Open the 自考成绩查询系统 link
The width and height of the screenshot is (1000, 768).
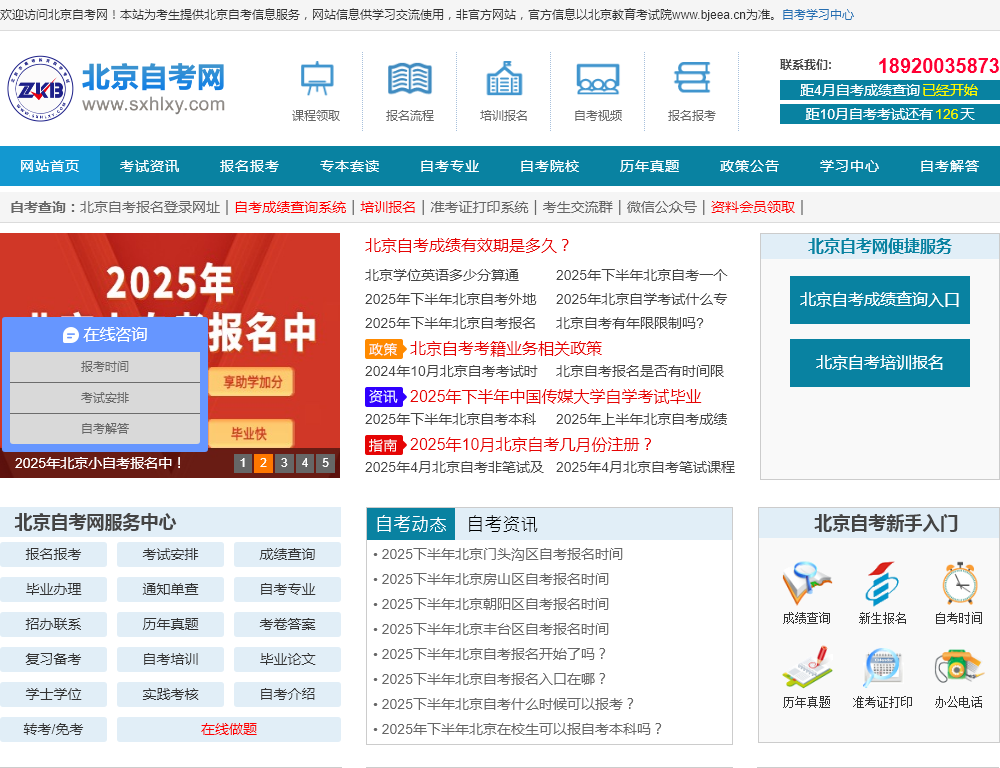click(290, 207)
